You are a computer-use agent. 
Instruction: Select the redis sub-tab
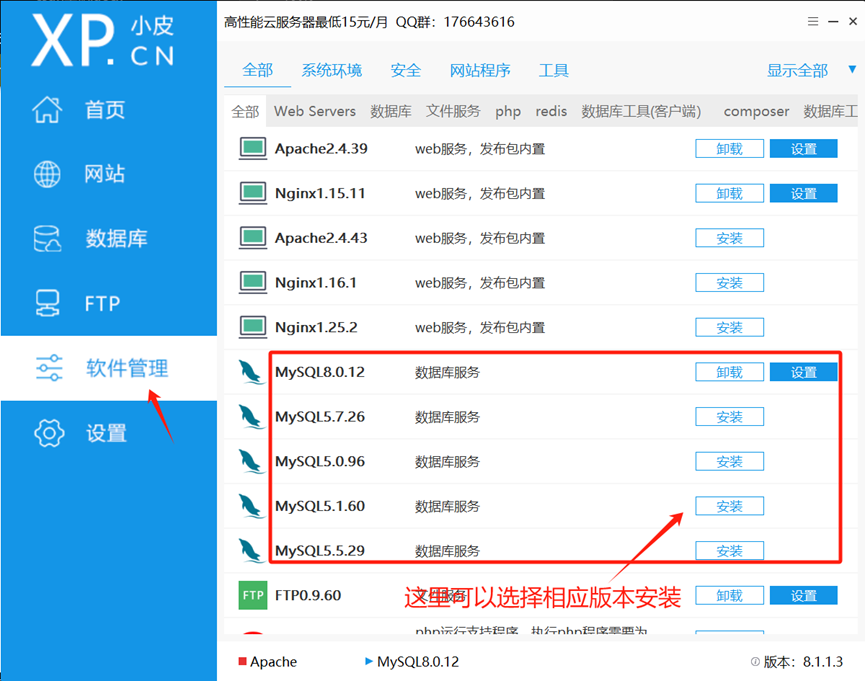(551, 111)
